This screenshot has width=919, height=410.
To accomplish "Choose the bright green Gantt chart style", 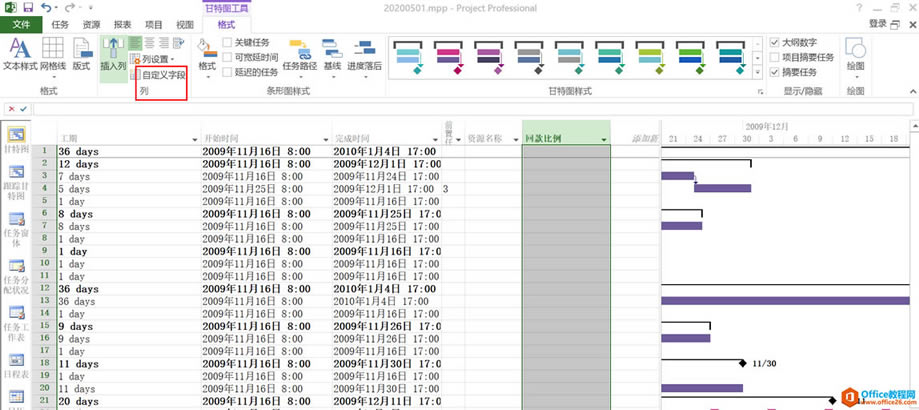I will click(x=692, y=57).
